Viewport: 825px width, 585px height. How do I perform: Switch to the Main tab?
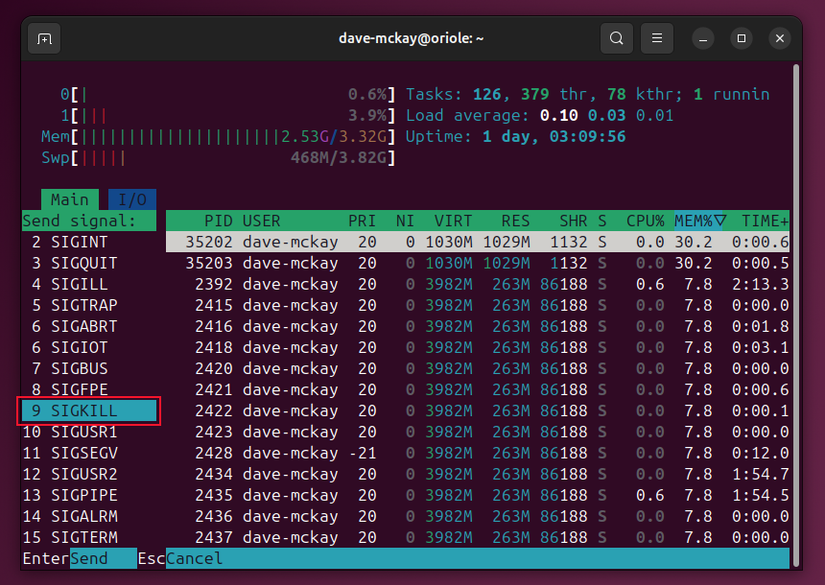[x=70, y=199]
